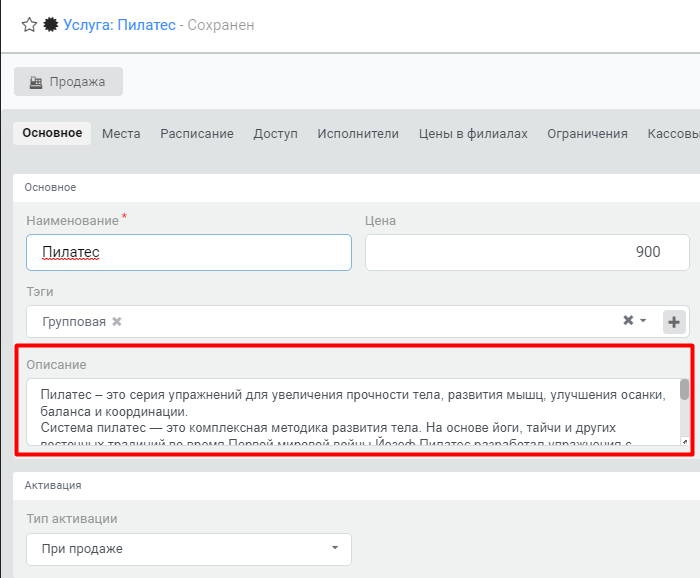Image resolution: width=700 pixels, height=578 pixels.
Task: Open the Расписание tab
Action: coord(197,133)
